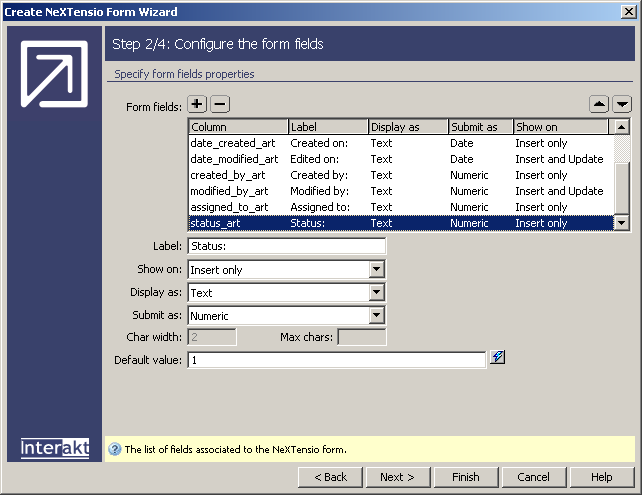Viewport: 642px width, 495px height.
Task: Click the Show on column header
Action: point(561,127)
